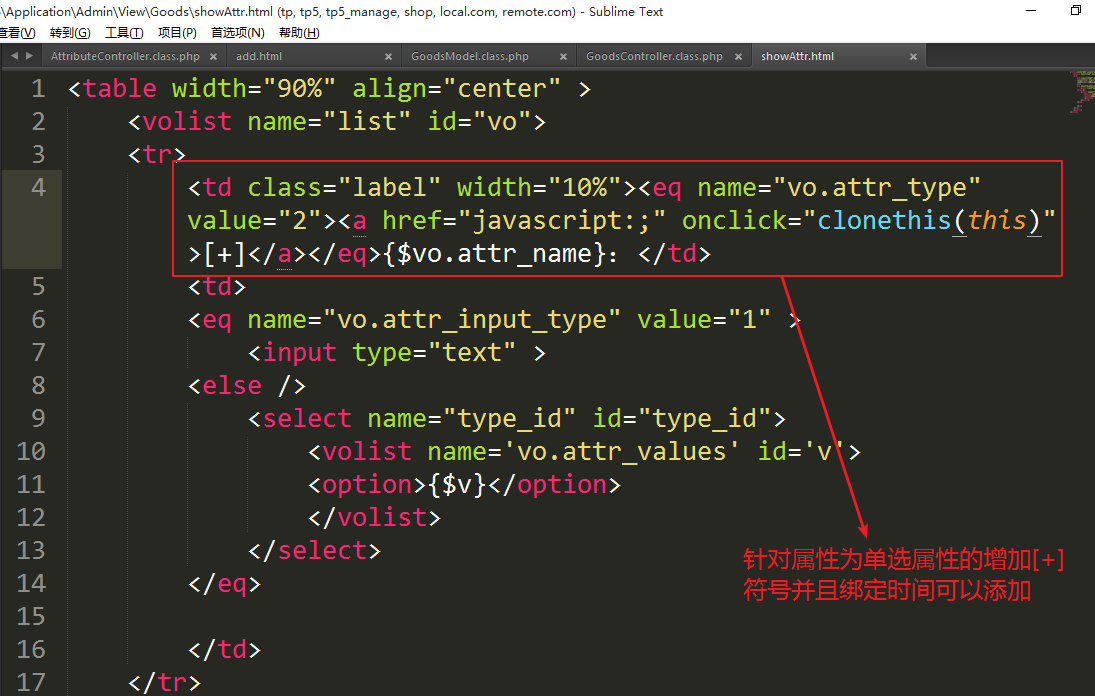
Task: Open the 首选项(N) menu
Action: (x=237, y=33)
